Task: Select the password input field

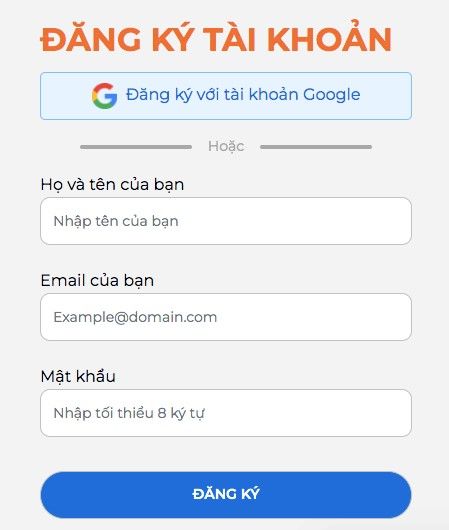Action: 226,413
